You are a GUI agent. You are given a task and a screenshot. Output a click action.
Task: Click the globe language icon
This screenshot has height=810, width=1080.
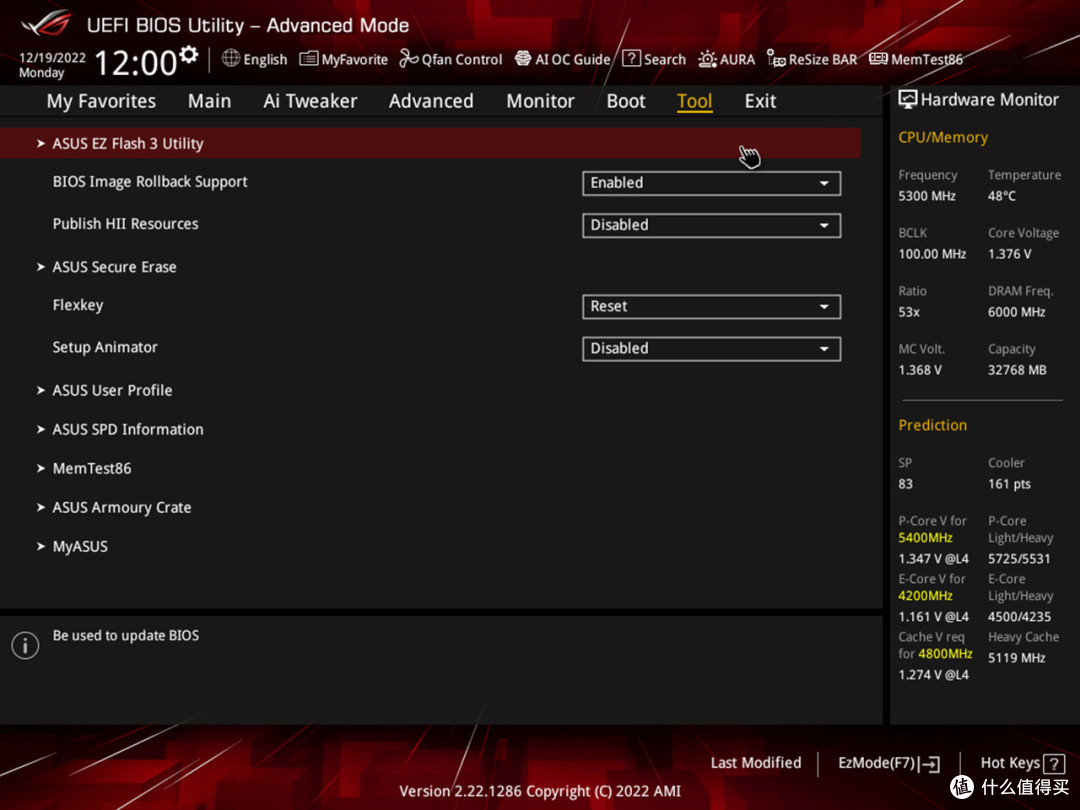click(x=231, y=59)
